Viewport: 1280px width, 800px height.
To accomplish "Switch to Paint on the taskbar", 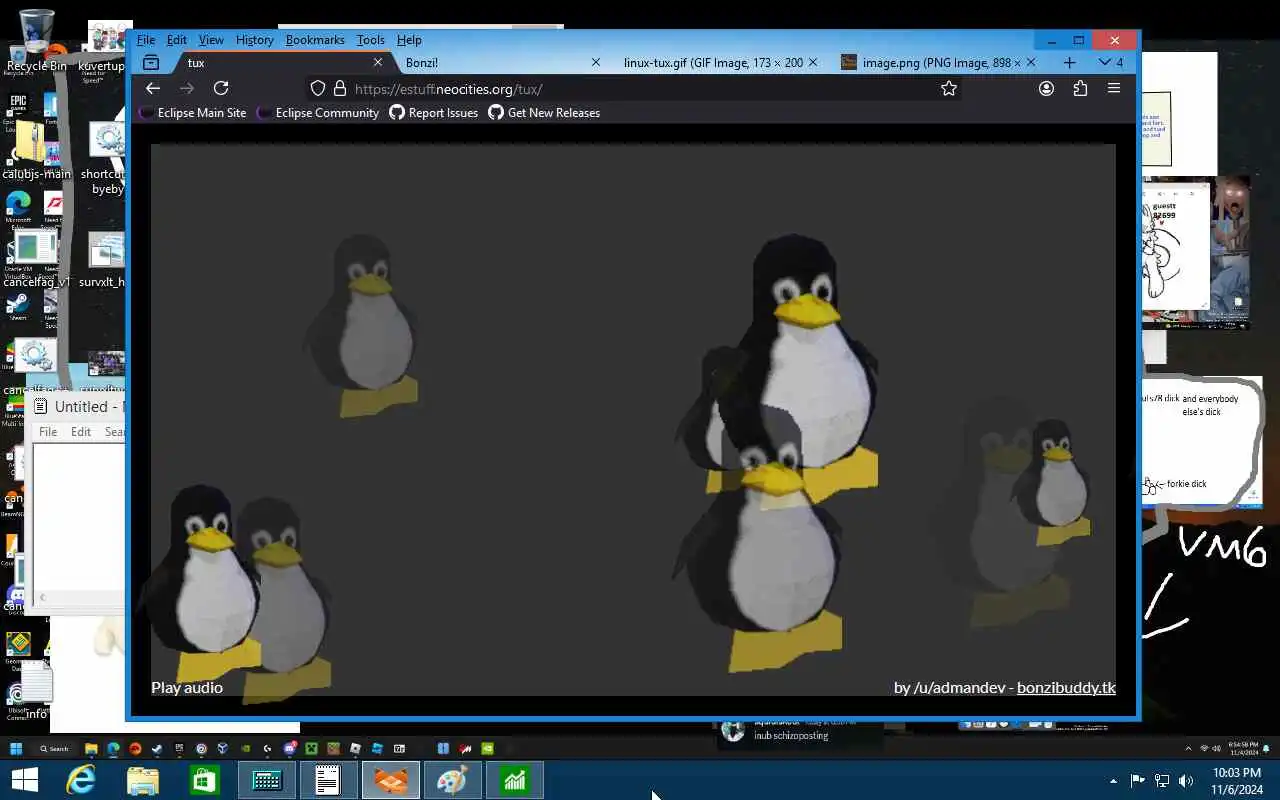I will point(453,780).
